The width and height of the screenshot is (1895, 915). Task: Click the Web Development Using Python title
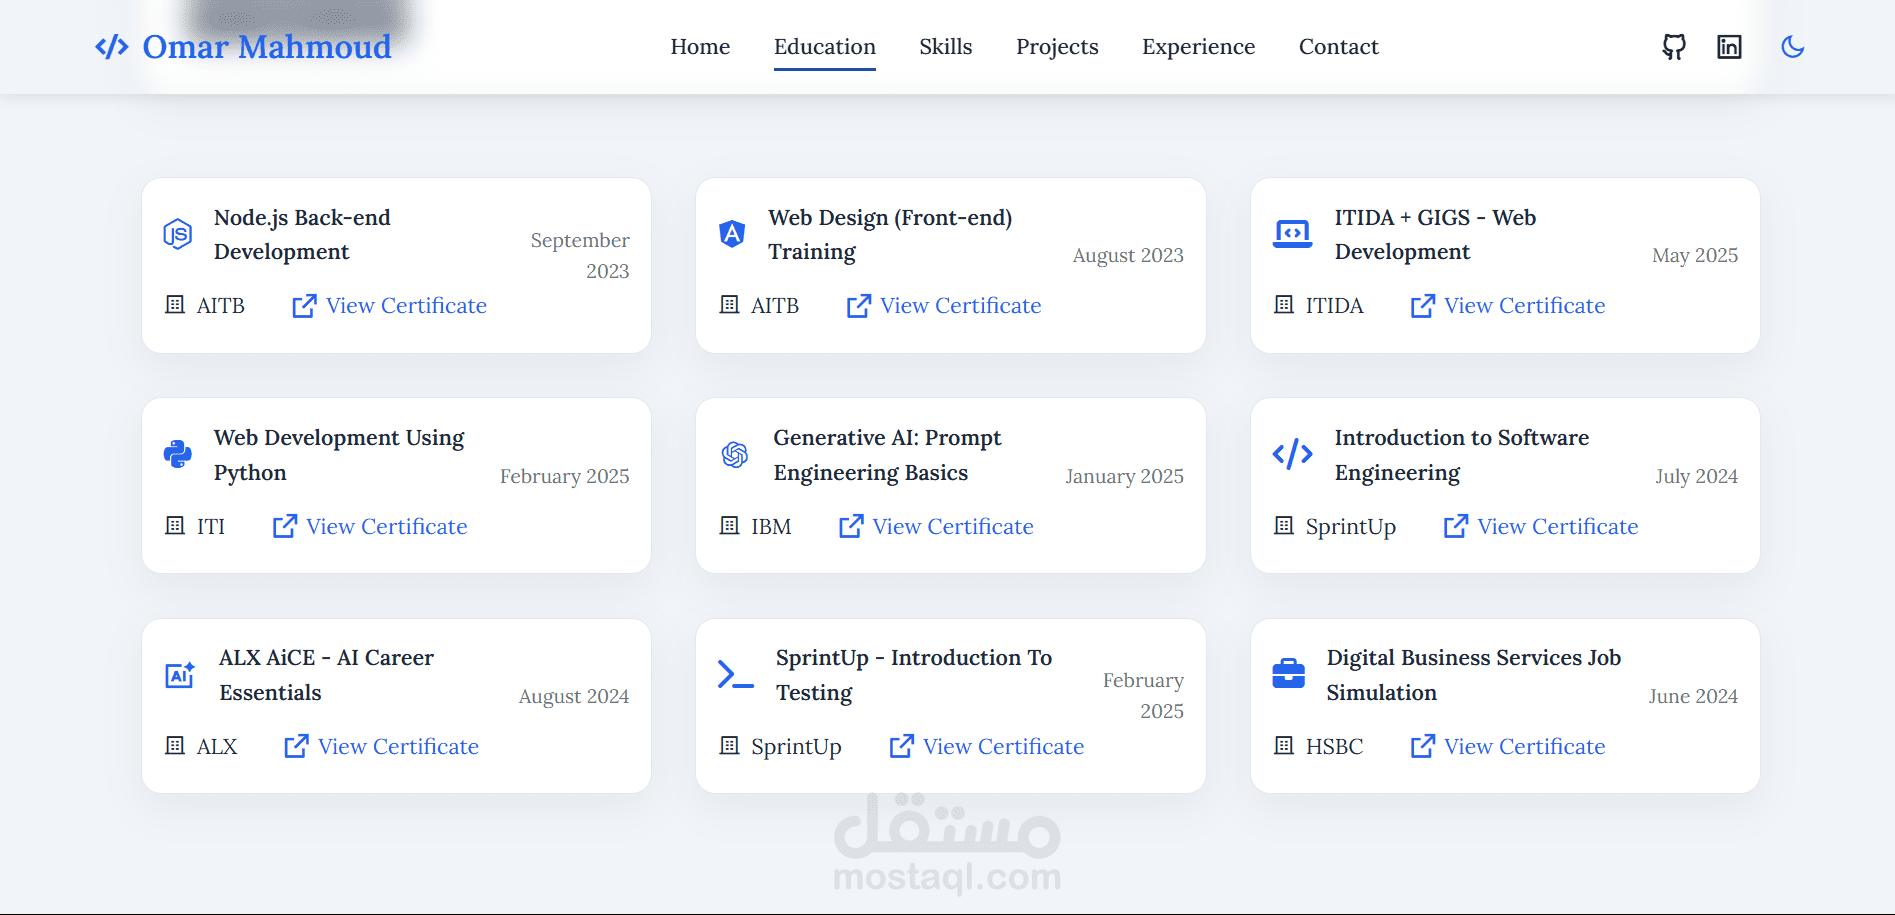[339, 455]
